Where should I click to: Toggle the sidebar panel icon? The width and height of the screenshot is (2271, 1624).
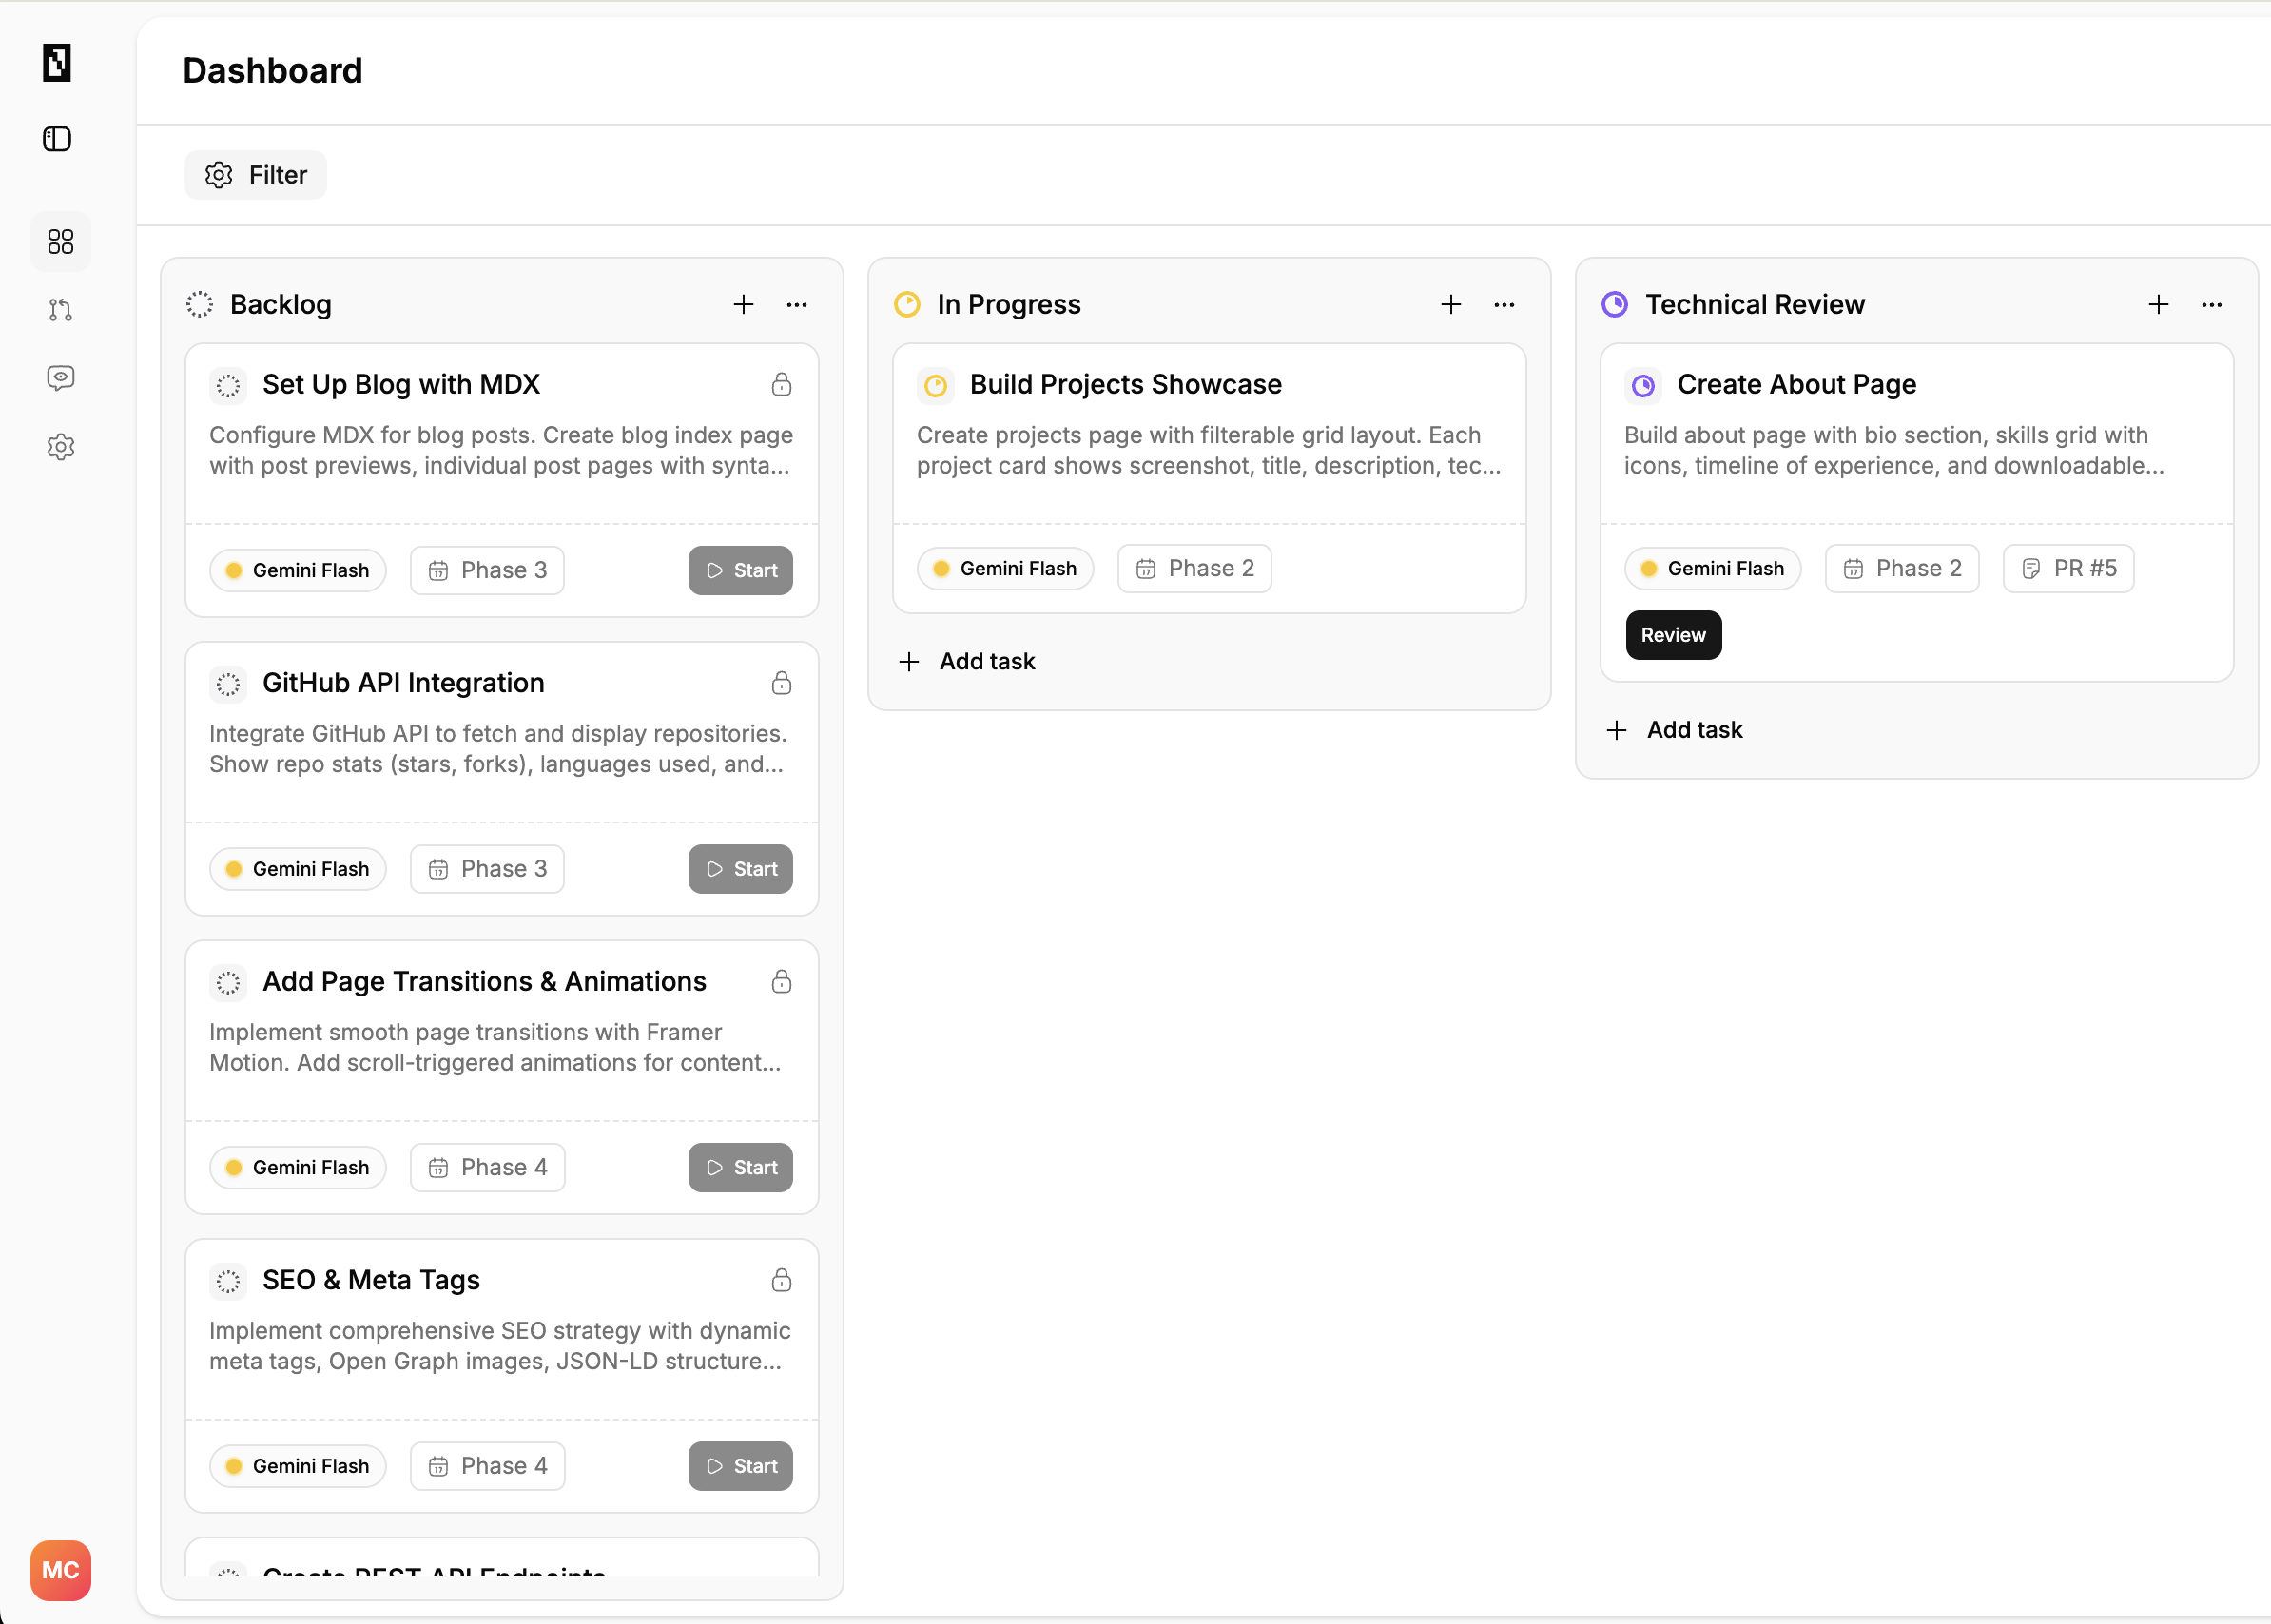point(57,139)
